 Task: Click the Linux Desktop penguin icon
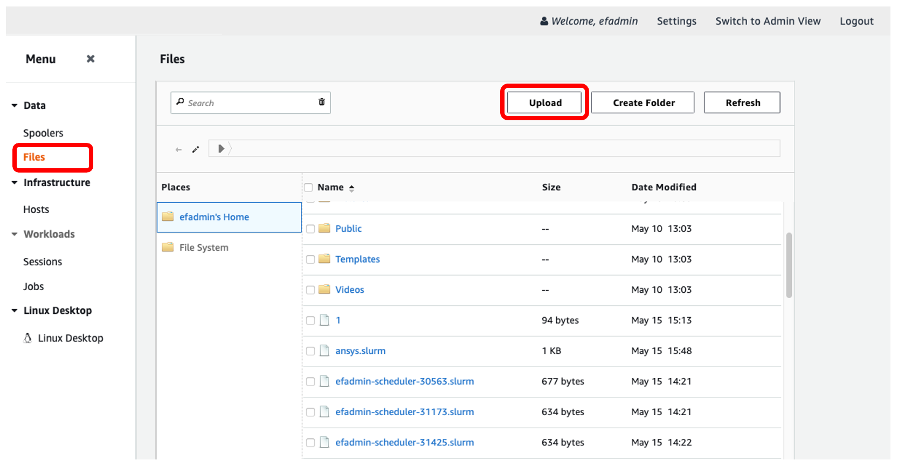[27, 338]
